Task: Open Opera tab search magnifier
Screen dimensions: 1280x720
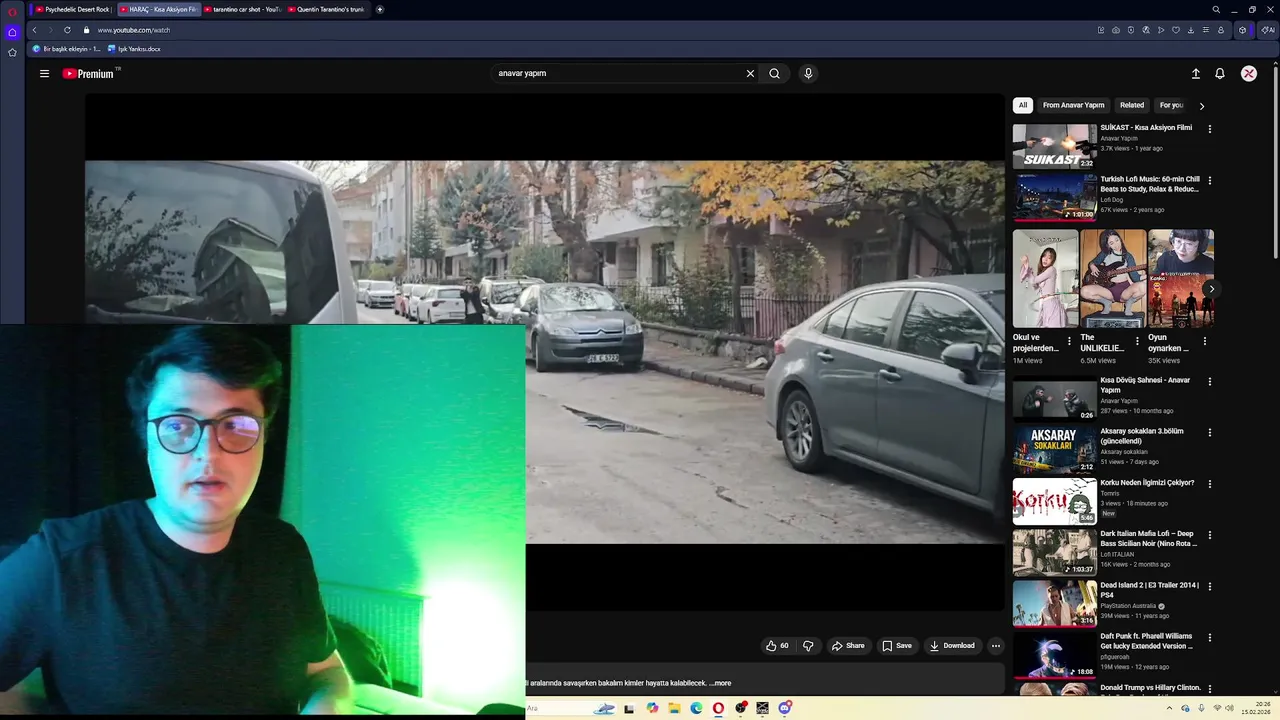Action: (x=1216, y=9)
